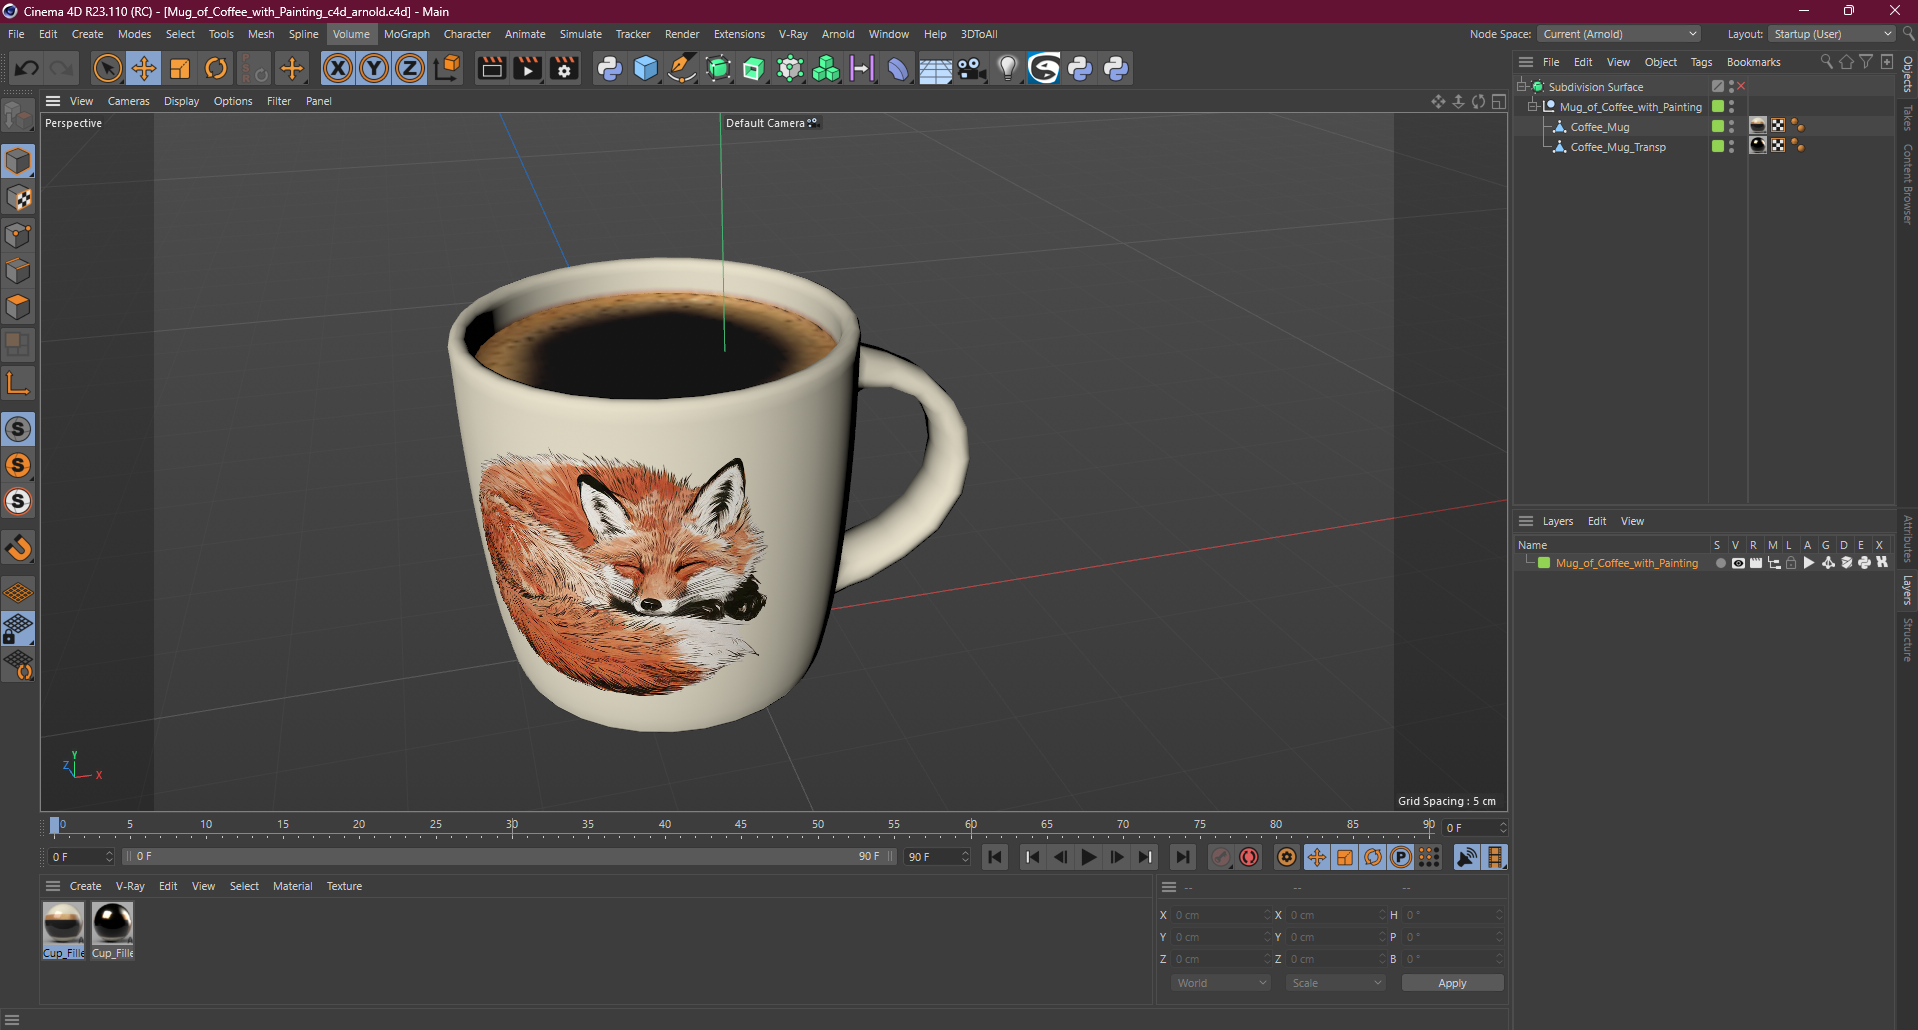
Task: Click the Make Editable icon in the left toolbar
Action: tap(18, 117)
